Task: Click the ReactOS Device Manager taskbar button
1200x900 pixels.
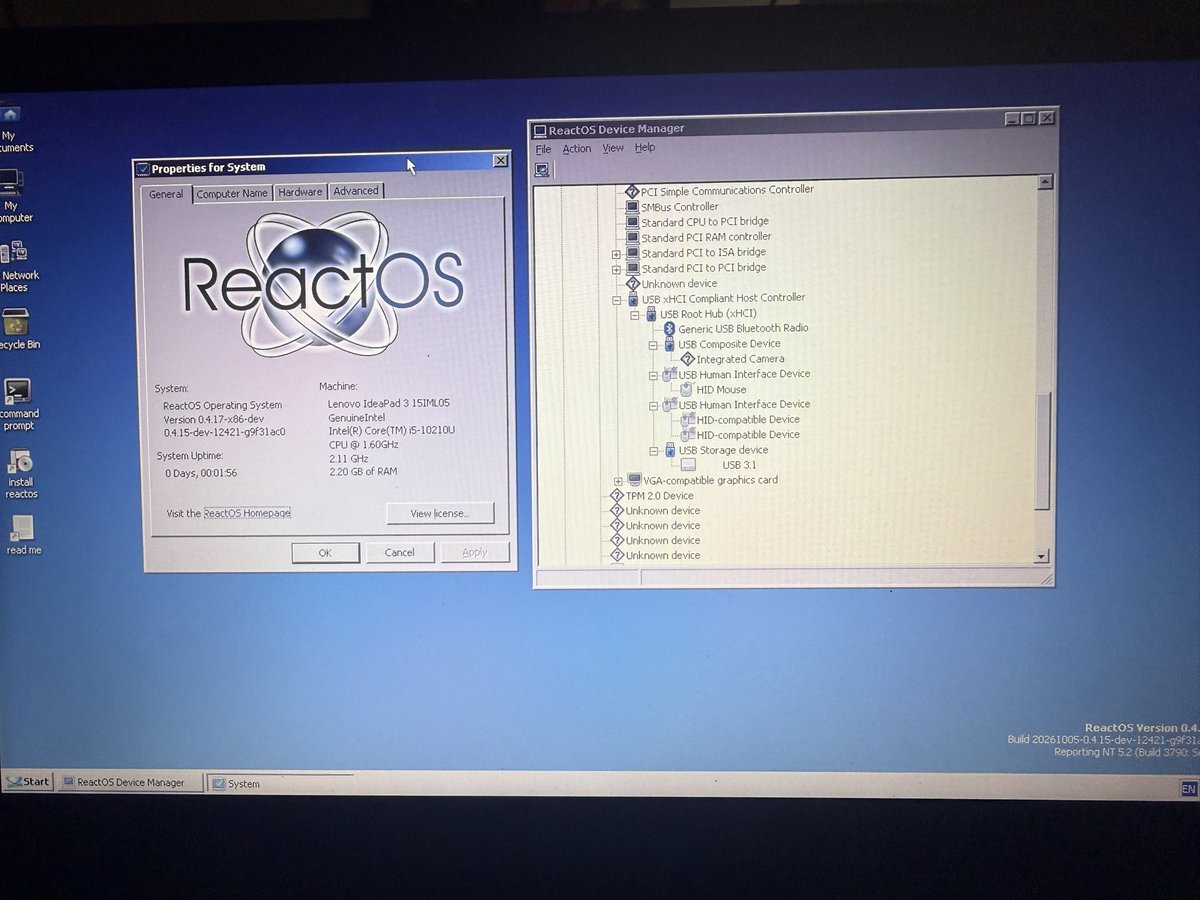Action: 129,782
